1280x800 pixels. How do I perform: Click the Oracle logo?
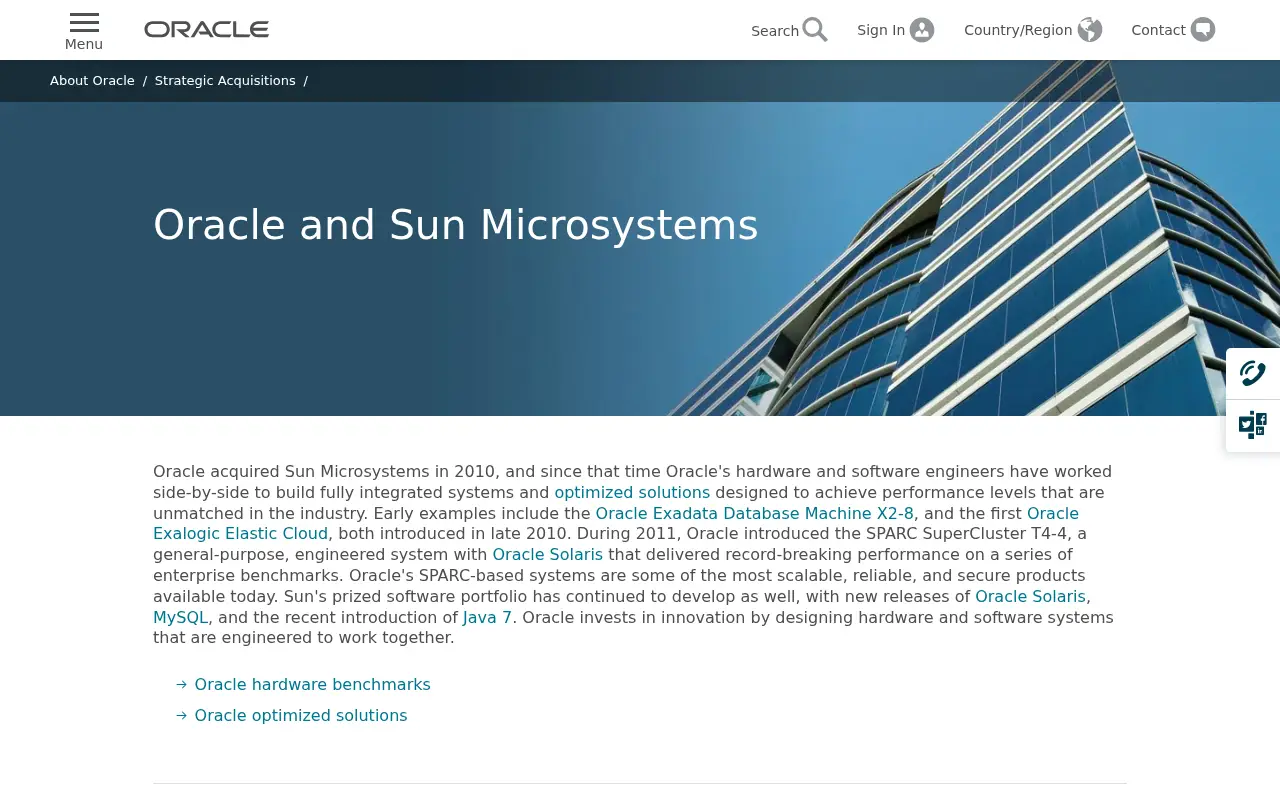click(x=206, y=30)
